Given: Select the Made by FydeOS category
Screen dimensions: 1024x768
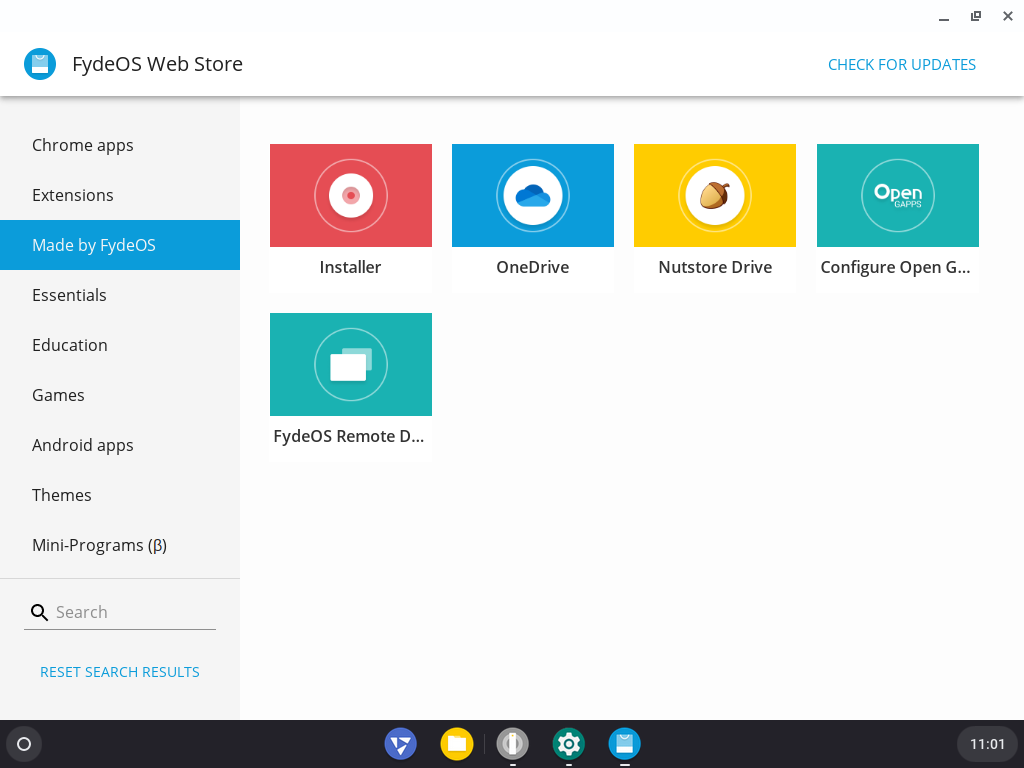Looking at the screenshot, I should point(120,245).
